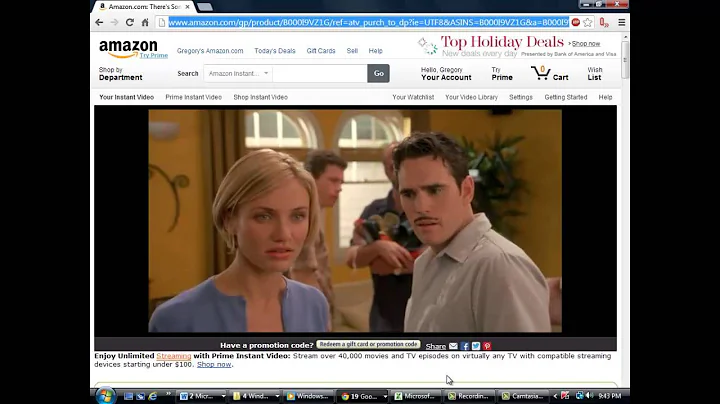Viewport: 720px width, 404px height.
Task: Open the volume control in the tray
Action: tap(590, 396)
